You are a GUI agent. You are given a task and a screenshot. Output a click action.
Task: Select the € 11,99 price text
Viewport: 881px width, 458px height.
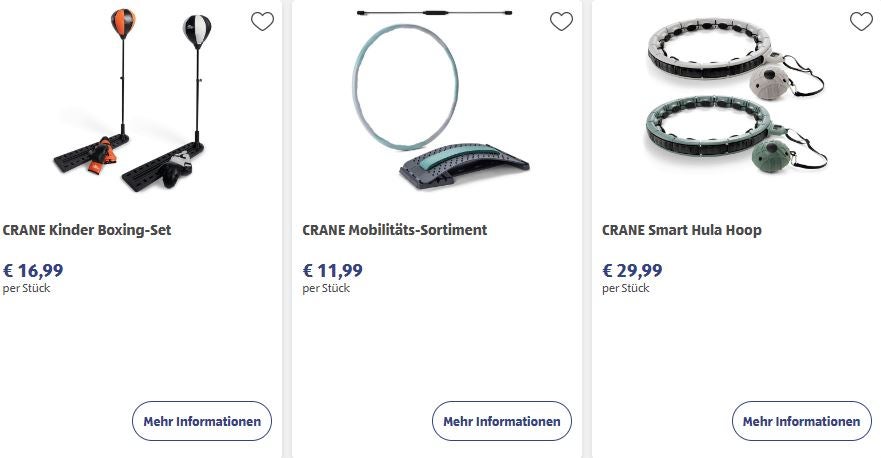tap(333, 270)
